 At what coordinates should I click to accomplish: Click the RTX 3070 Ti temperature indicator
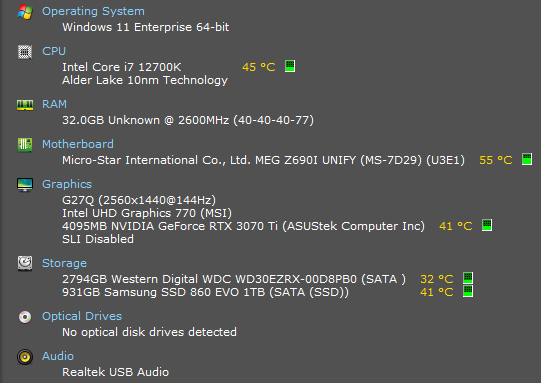tap(487, 225)
